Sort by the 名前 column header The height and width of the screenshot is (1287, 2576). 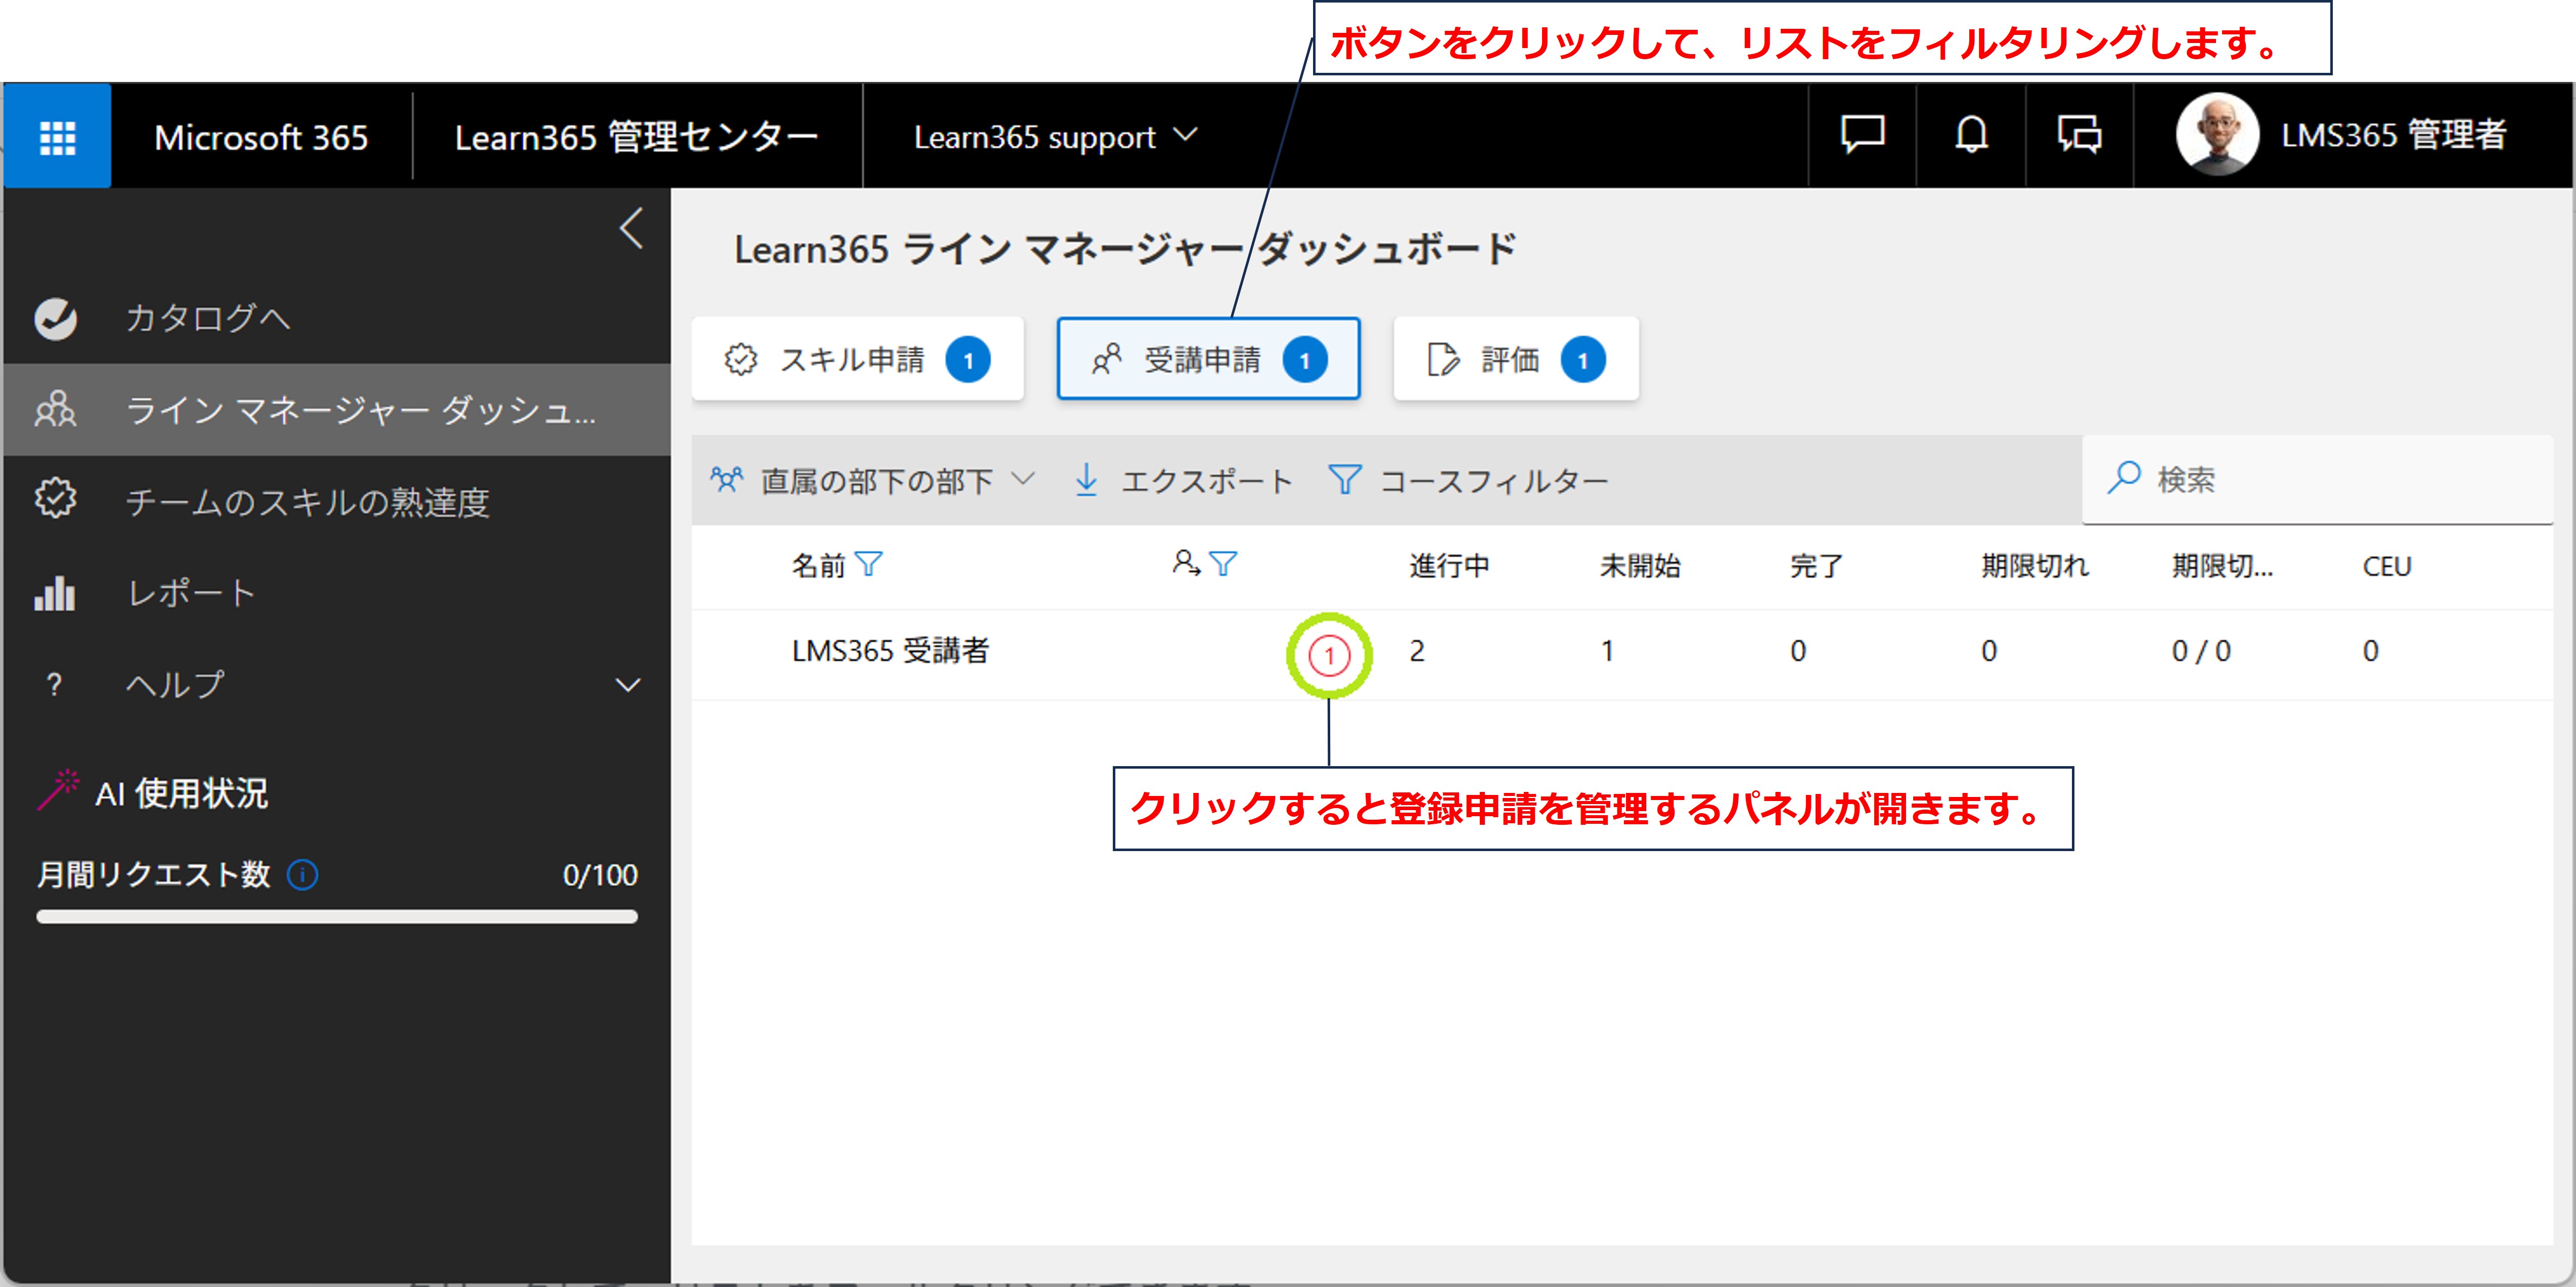pos(818,566)
